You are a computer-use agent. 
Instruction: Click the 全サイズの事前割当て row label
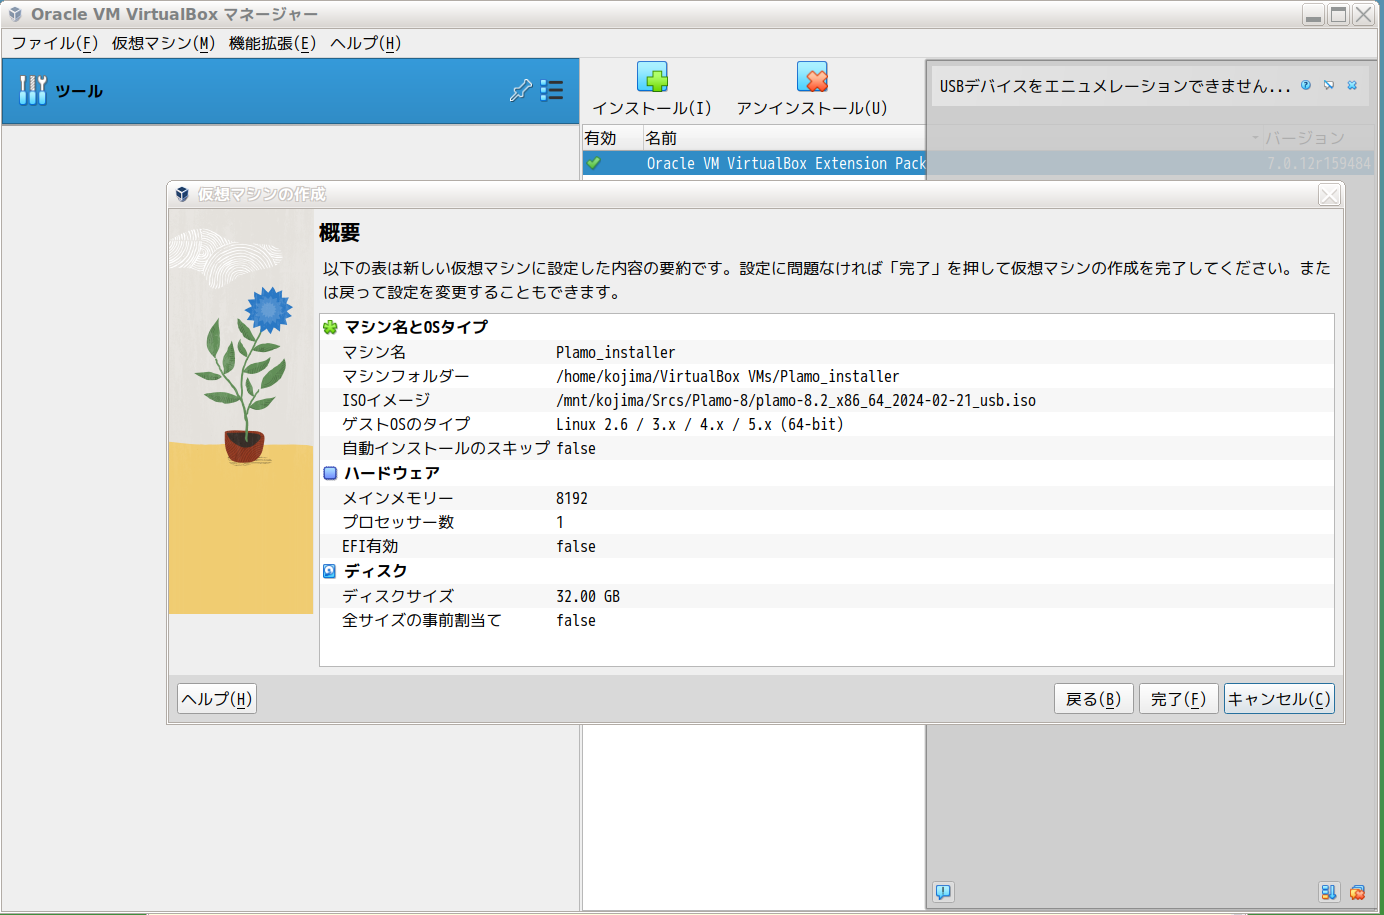pos(422,620)
